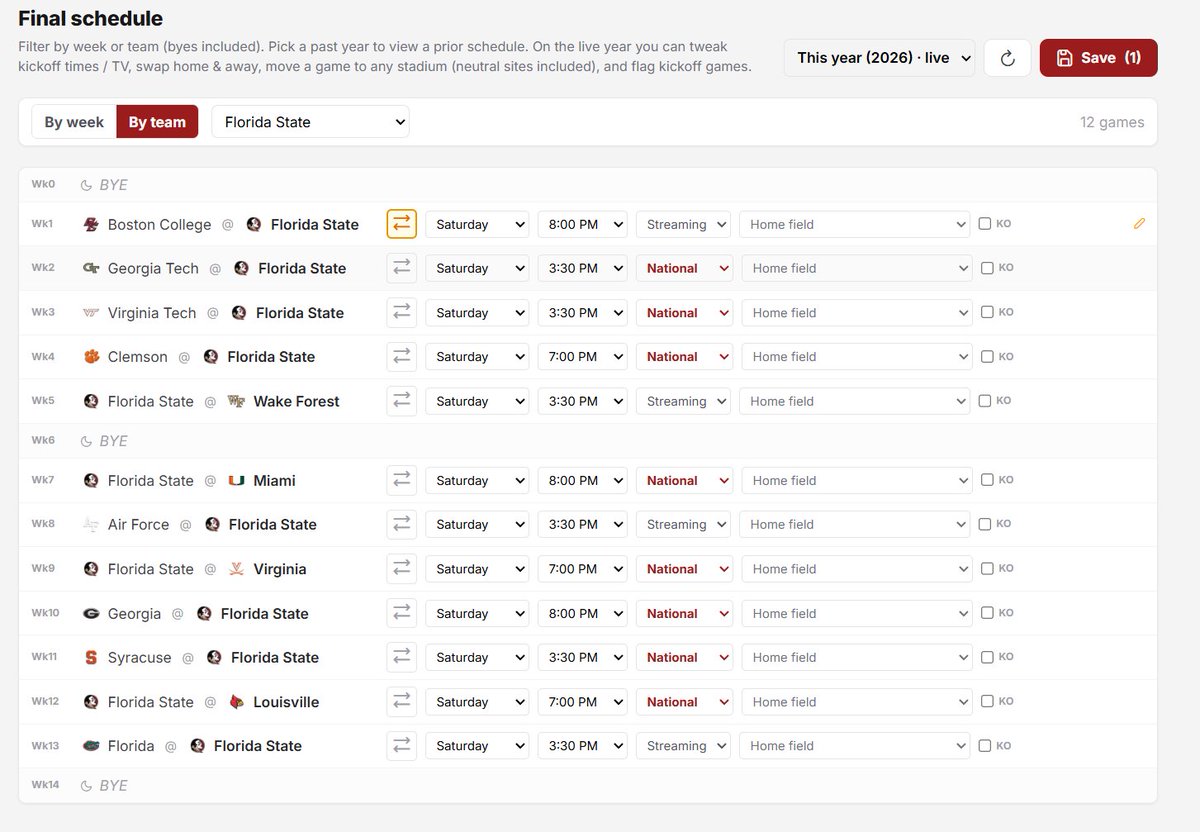
Task: Flag Clemson game as kickoff (KO)
Action: [x=987, y=356]
